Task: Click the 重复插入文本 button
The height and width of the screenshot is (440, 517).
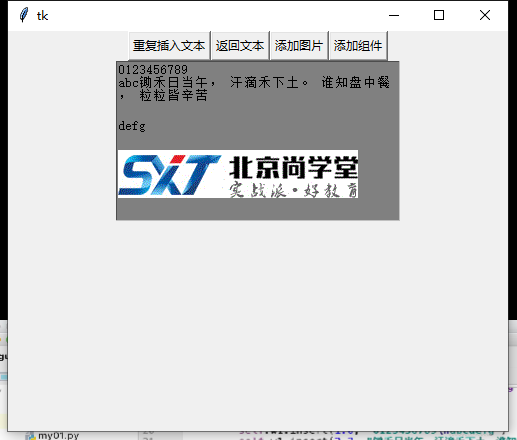Action: [x=169, y=46]
